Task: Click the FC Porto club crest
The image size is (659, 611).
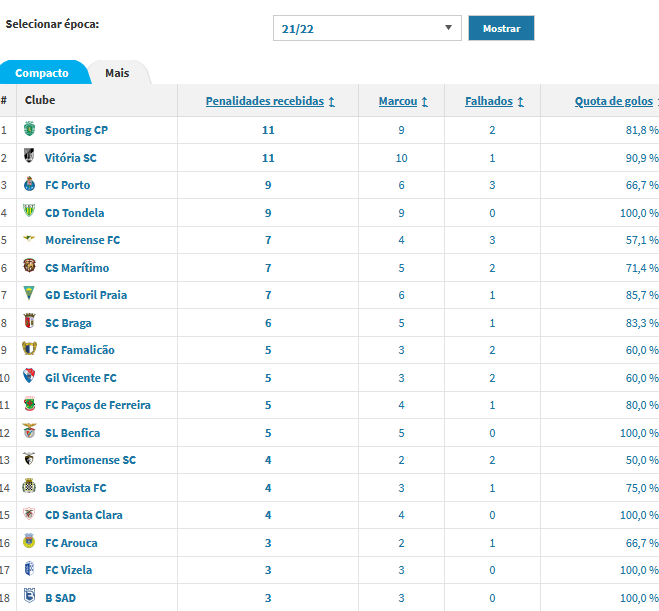Action: point(29,184)
